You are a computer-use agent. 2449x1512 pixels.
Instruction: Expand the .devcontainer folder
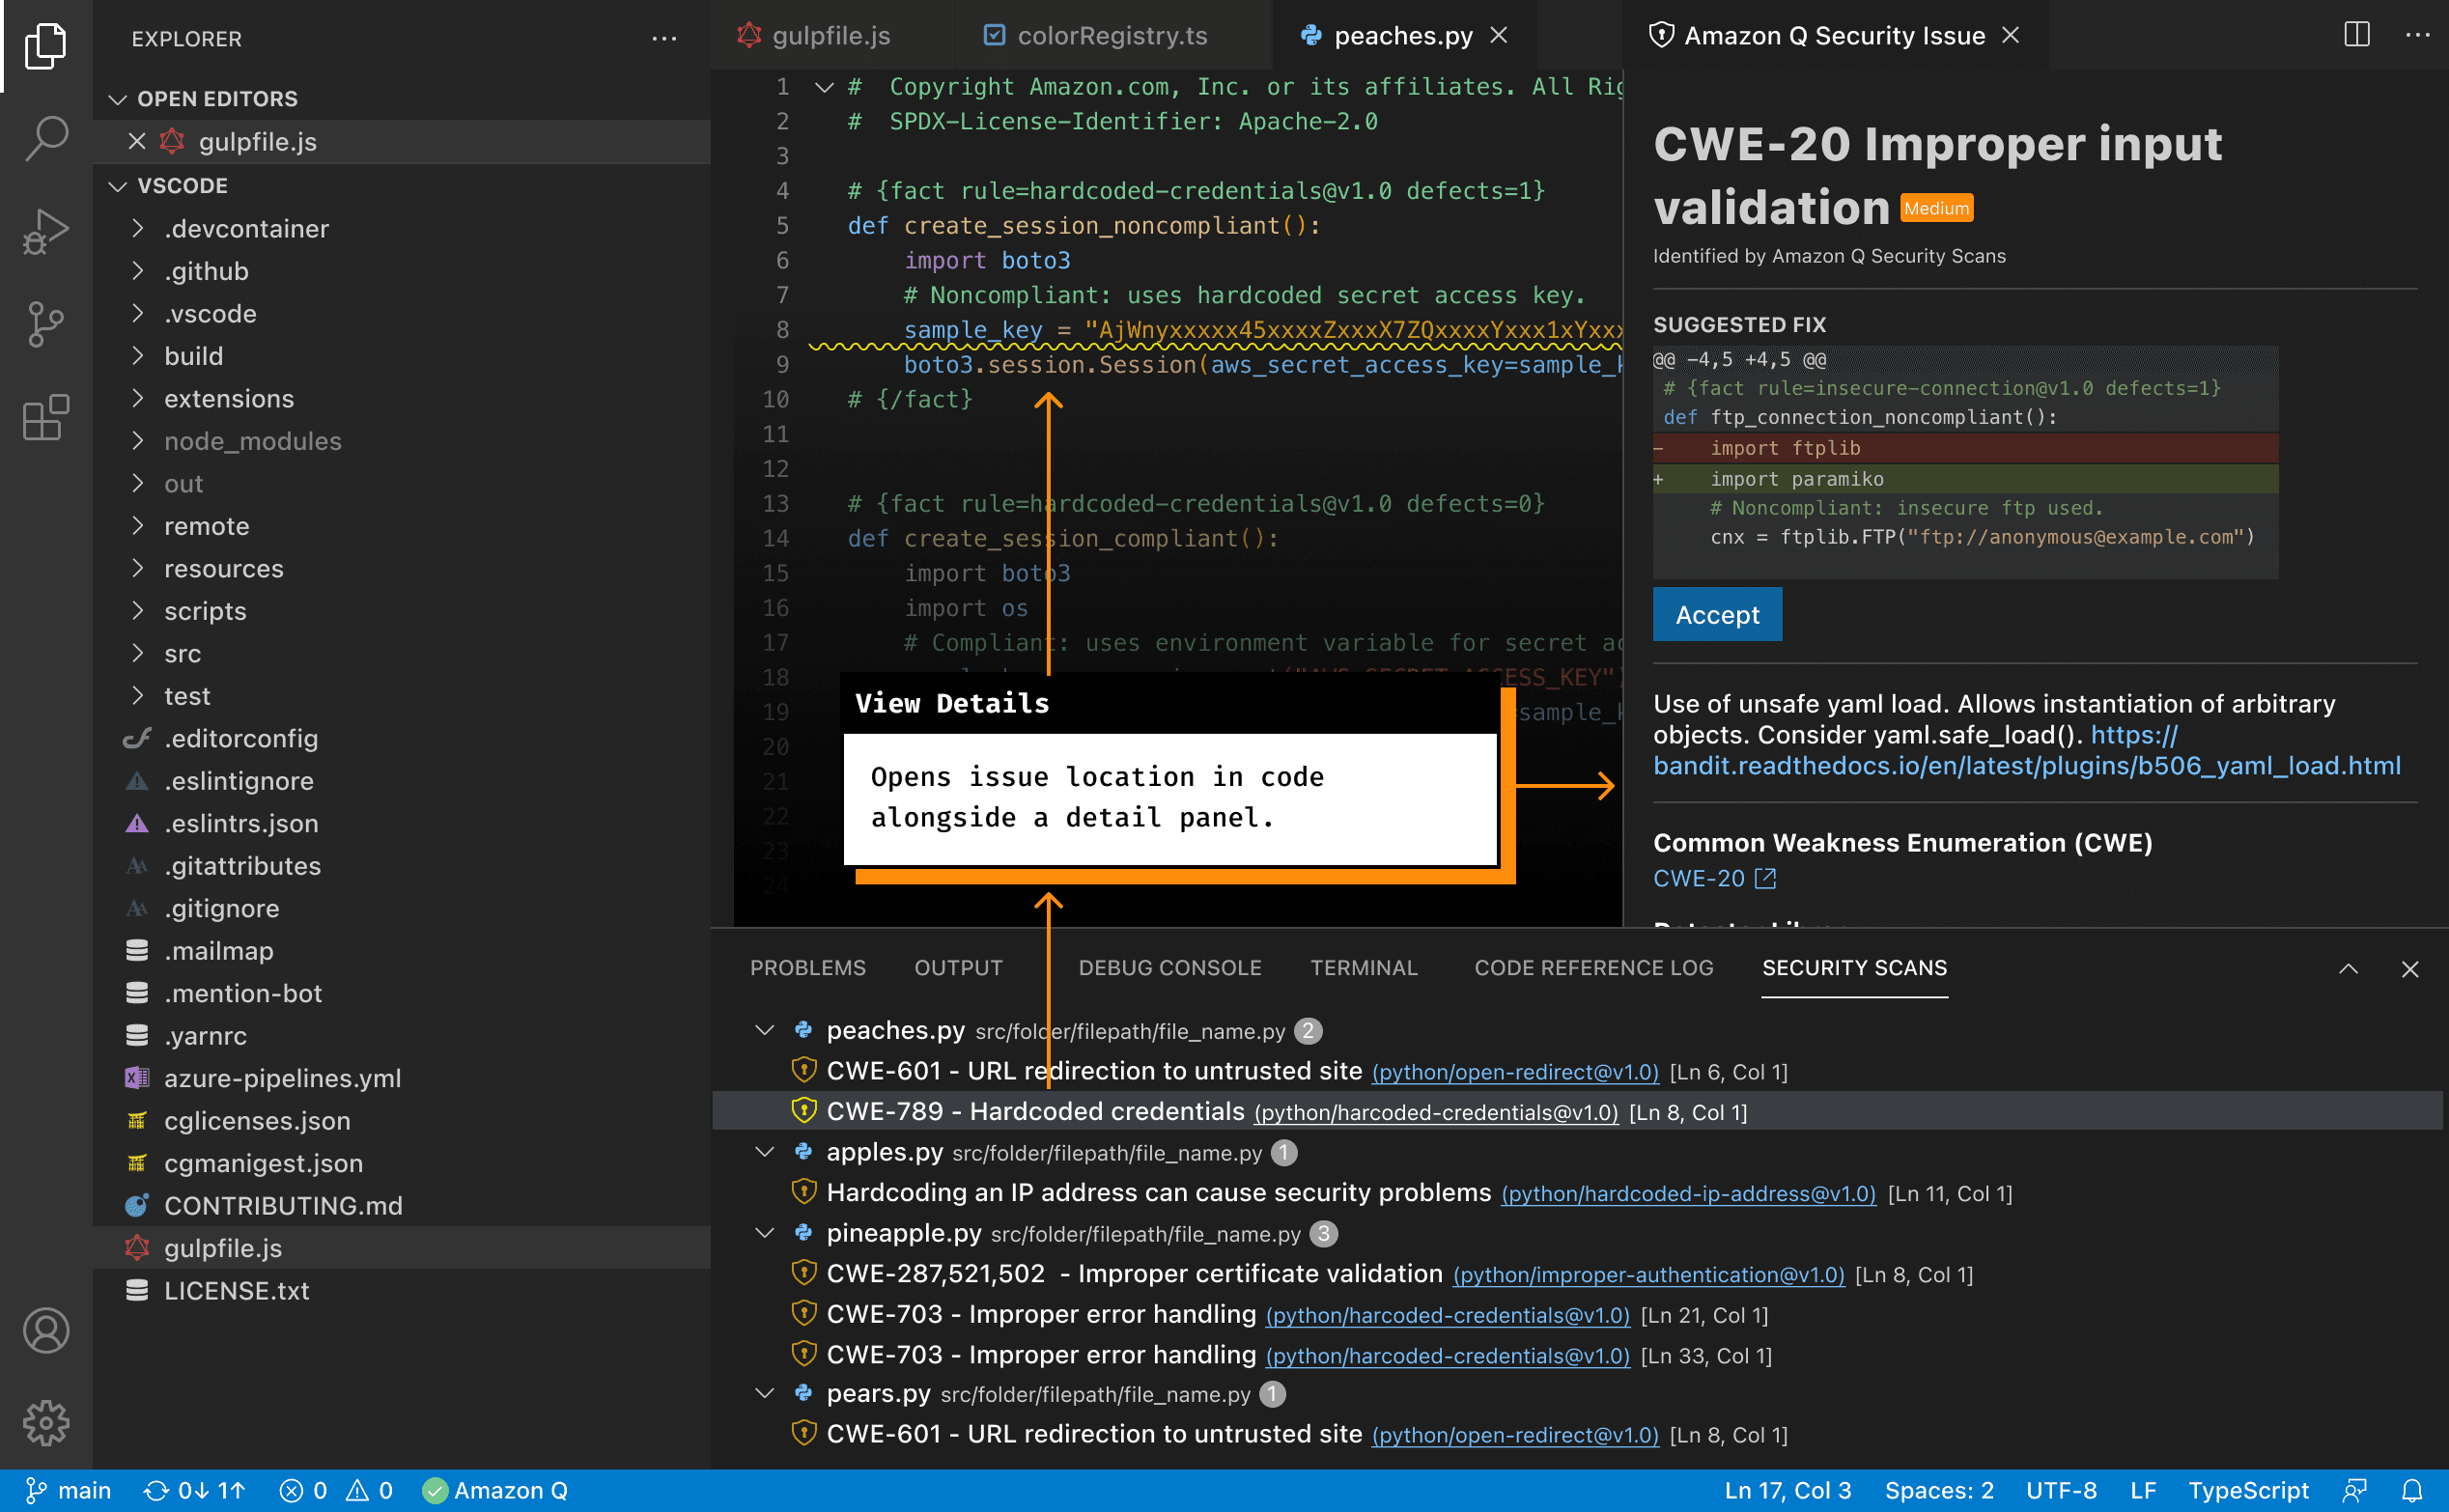click(x=138, y=228)
